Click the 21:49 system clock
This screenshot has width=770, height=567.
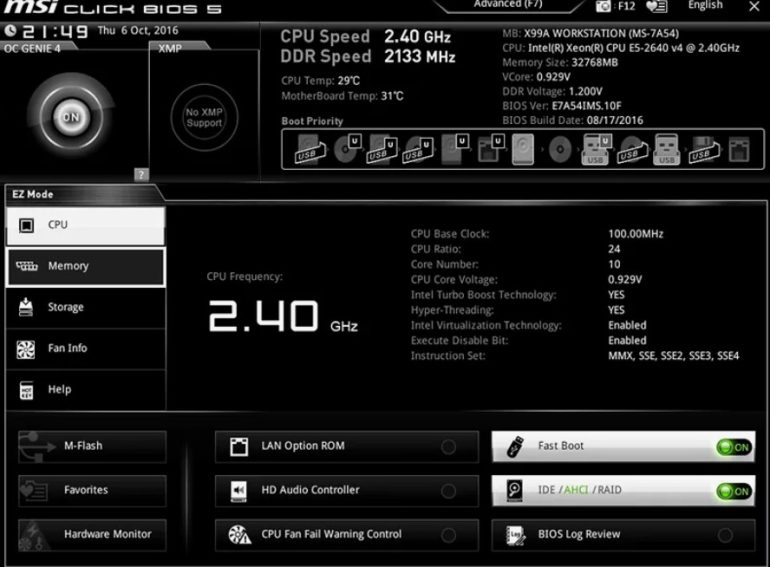click(x=55, y=32)
